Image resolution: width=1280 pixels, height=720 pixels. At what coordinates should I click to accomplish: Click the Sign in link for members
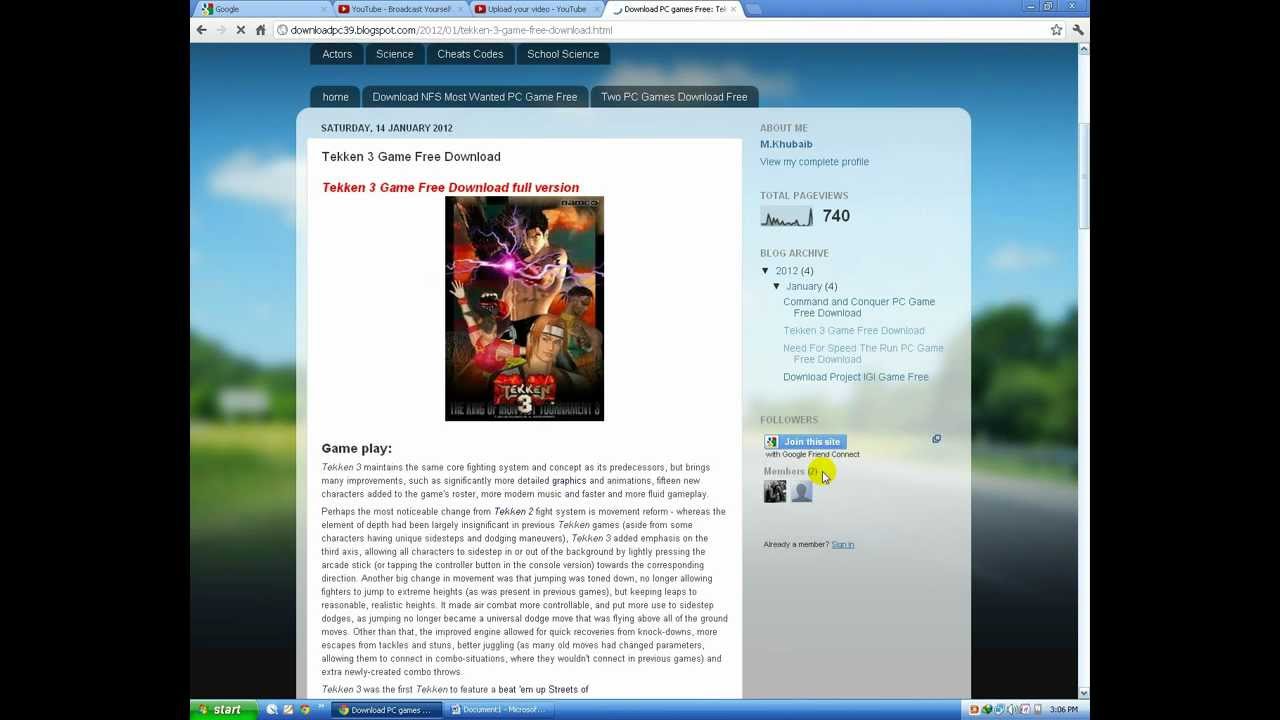click(843, 545)
